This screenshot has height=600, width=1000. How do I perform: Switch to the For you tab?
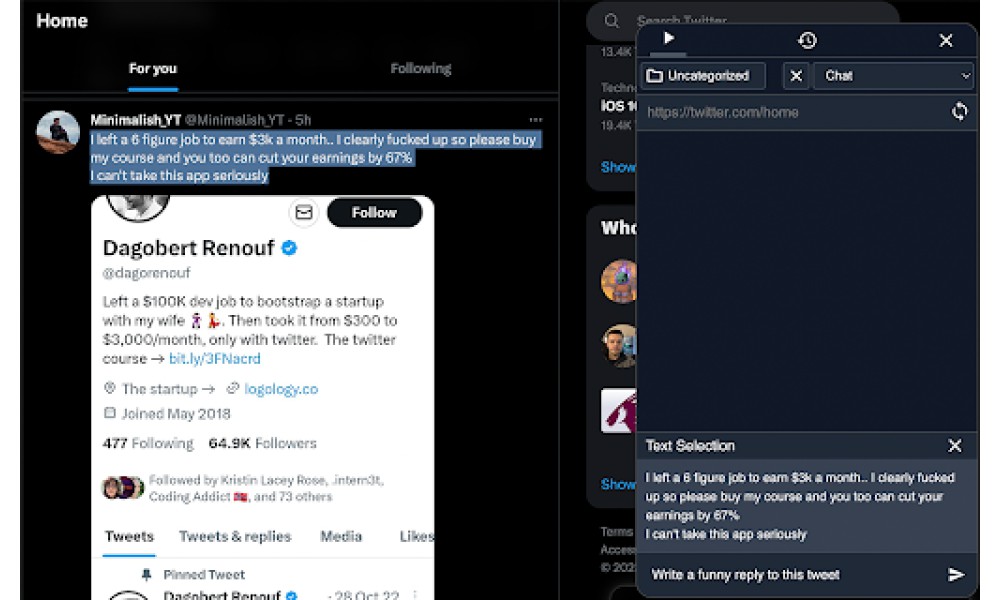point(153,69)
